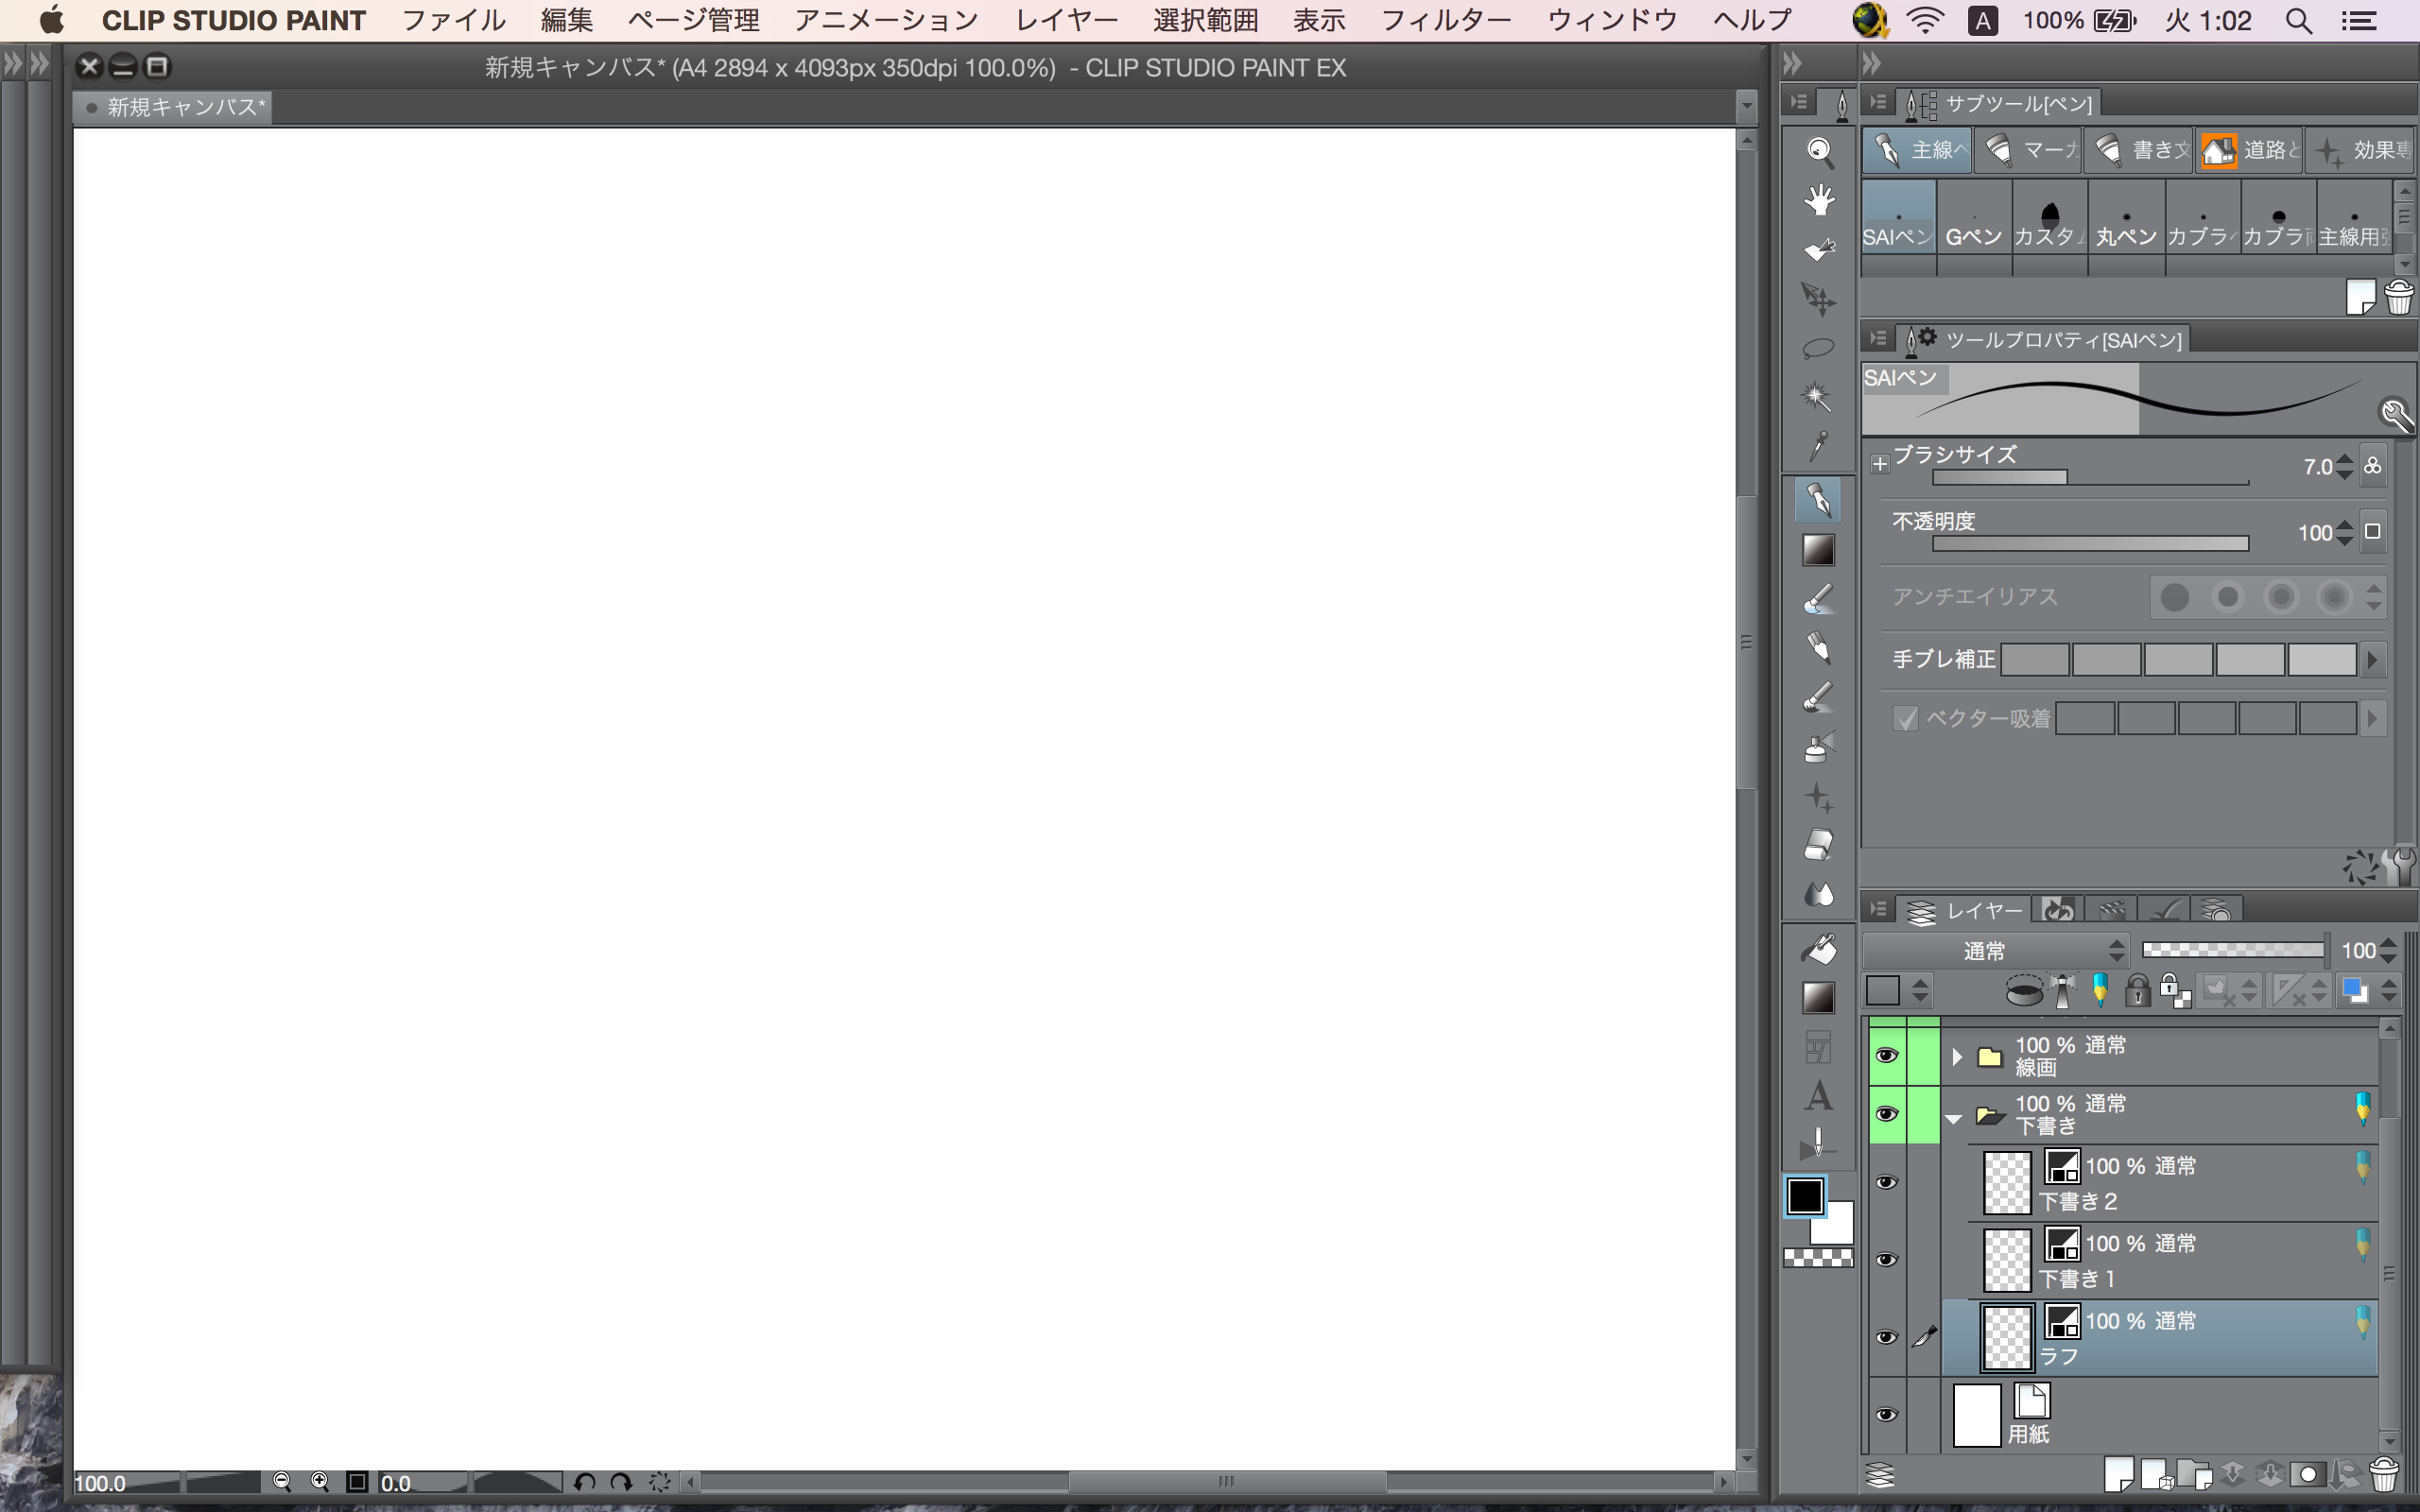2420x1512 pixels.
Task: Open the フィルター menu
Action: [1445, 20]
